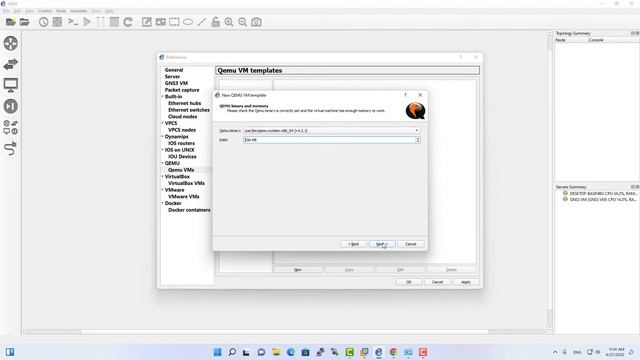The image size is (640, 360).
Task: Browse routers in the device sidebar
Action: (x=11, y=43)
